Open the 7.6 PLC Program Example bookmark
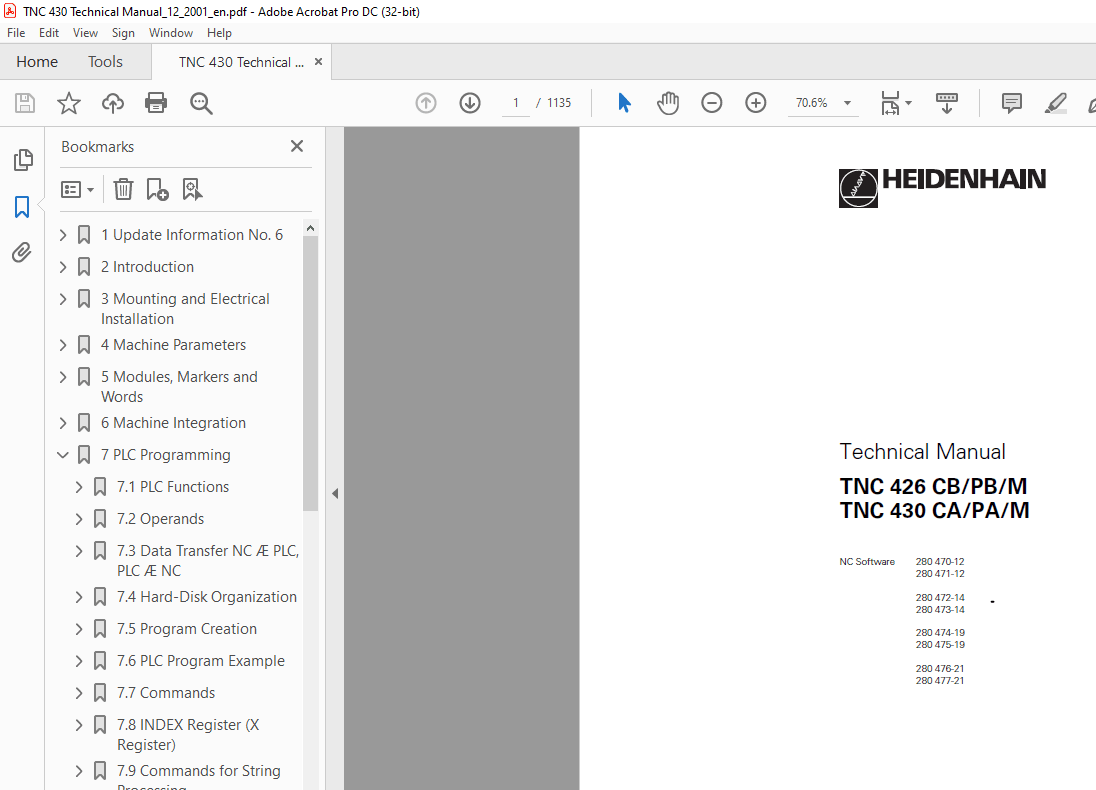The image size is (1096, 790). 201,660
